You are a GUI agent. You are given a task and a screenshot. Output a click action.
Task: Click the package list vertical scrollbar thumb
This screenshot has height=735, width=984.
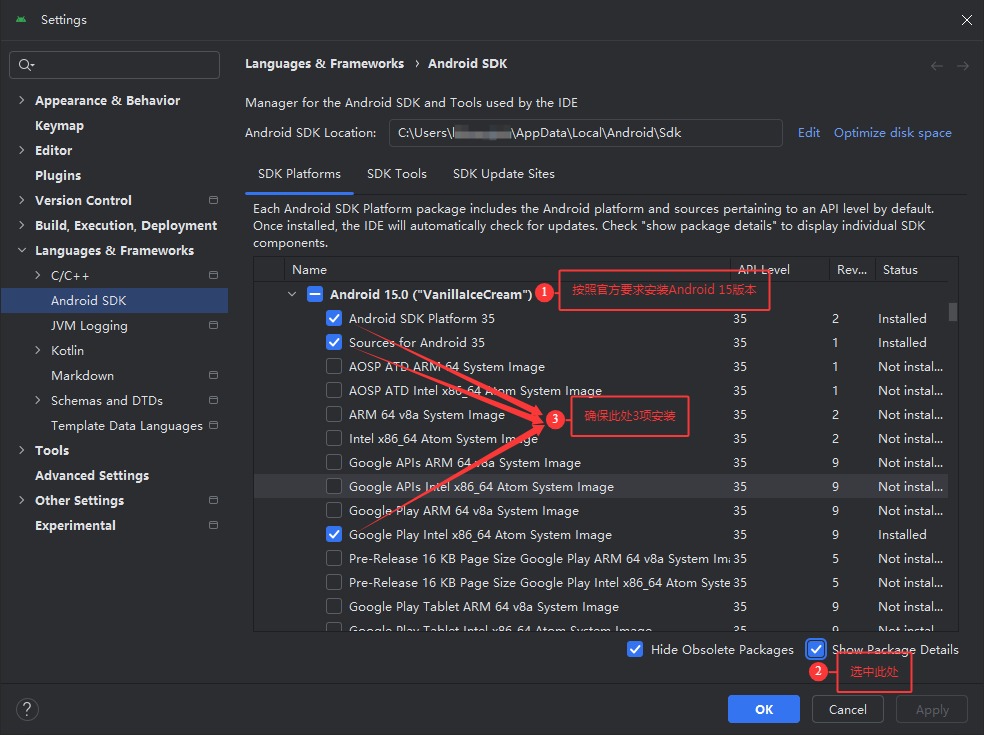[953, 312]
